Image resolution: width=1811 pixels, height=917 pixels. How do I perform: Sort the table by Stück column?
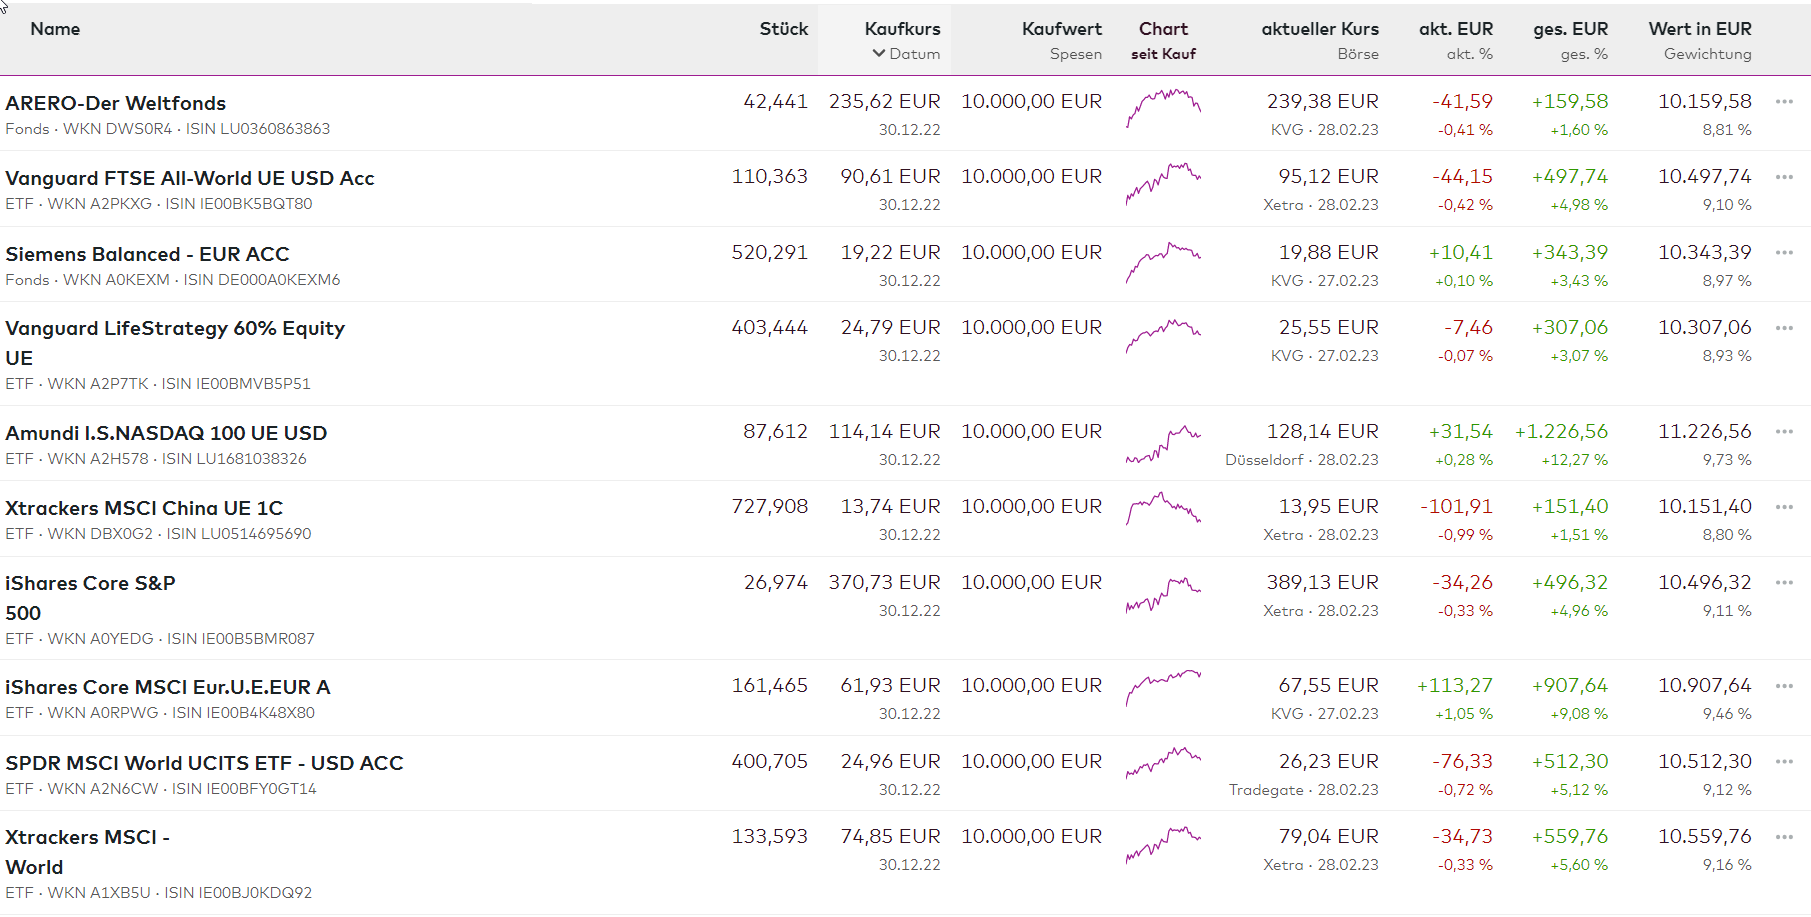pyautogui.click(x=783, y=29)
